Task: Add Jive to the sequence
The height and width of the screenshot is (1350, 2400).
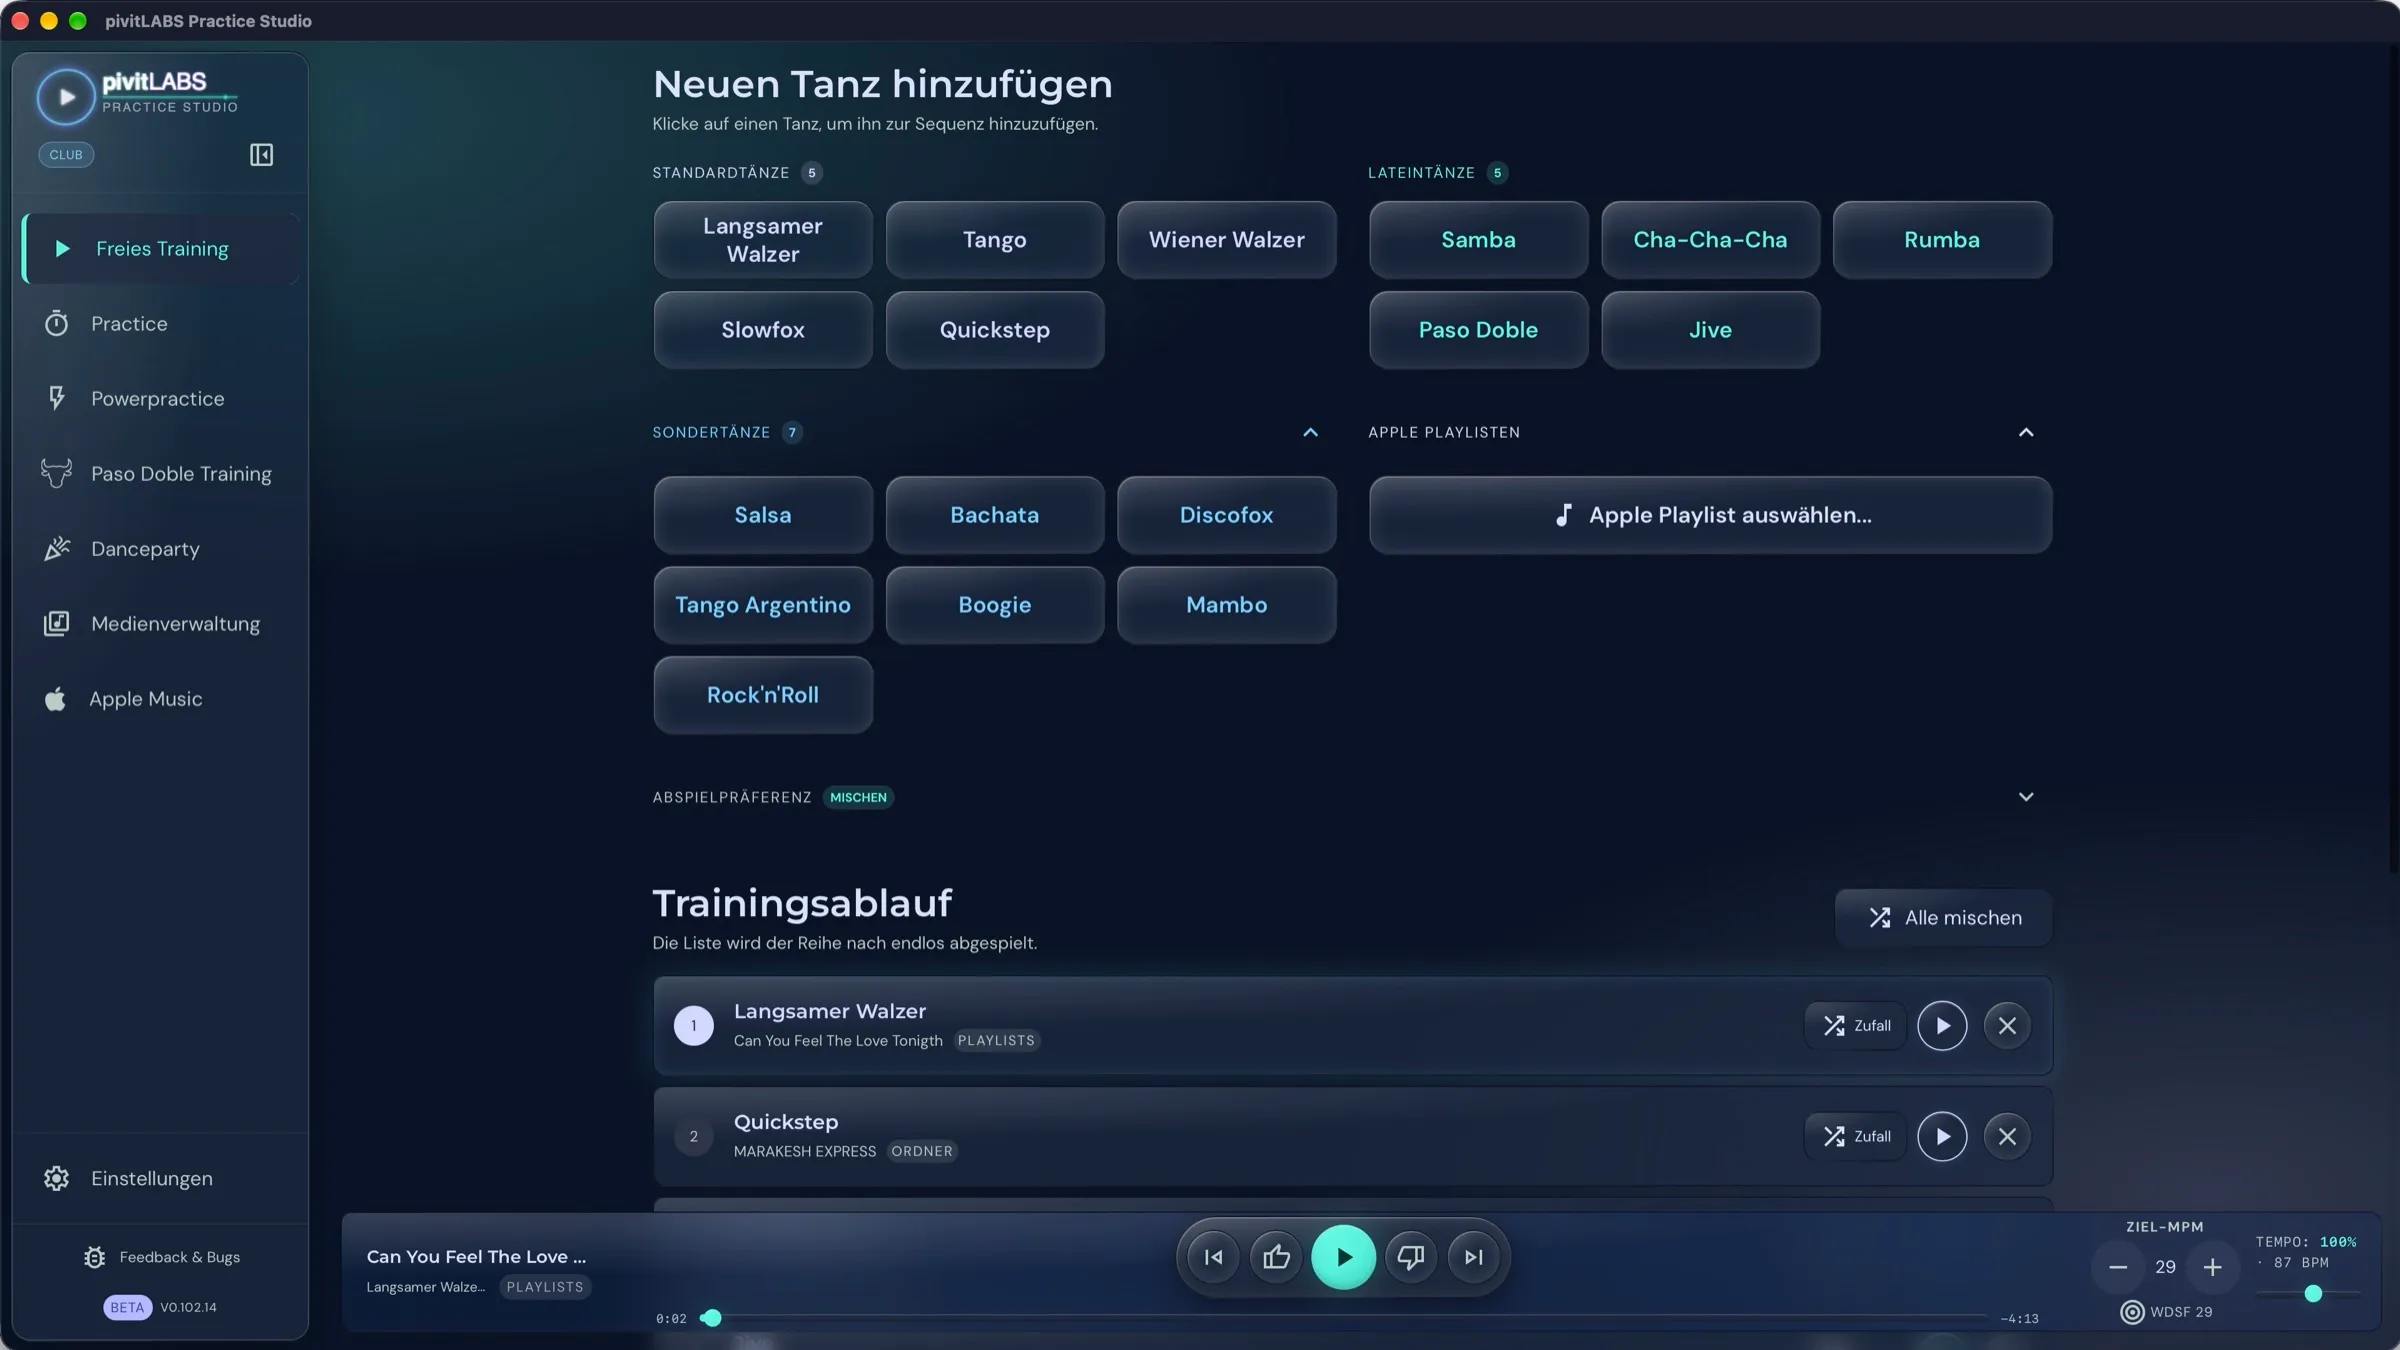Action: coord(1710,330)
